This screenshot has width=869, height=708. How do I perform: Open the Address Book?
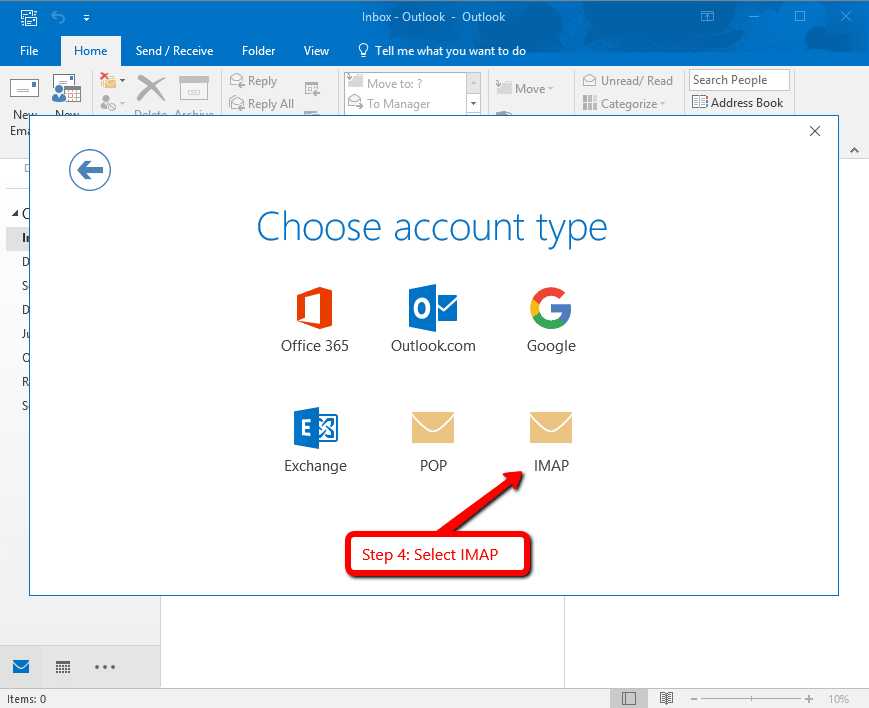[738, 103]
